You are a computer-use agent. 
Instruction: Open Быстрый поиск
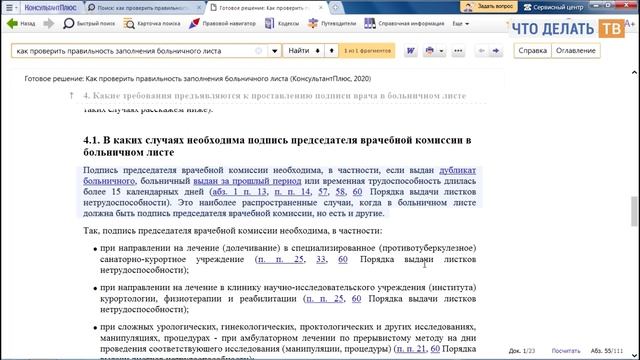(x=89, y=24)
